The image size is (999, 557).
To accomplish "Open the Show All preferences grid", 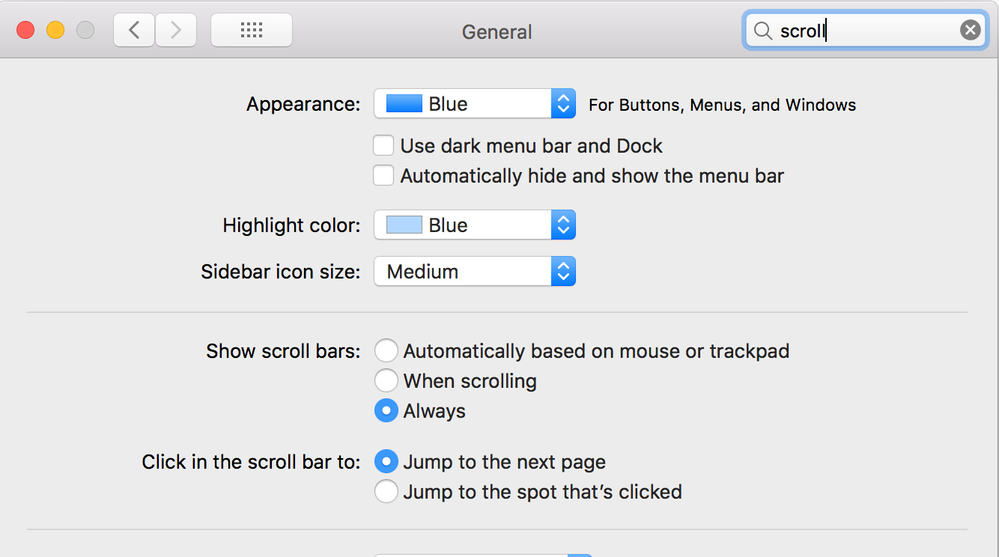I will tap(251, 30).
